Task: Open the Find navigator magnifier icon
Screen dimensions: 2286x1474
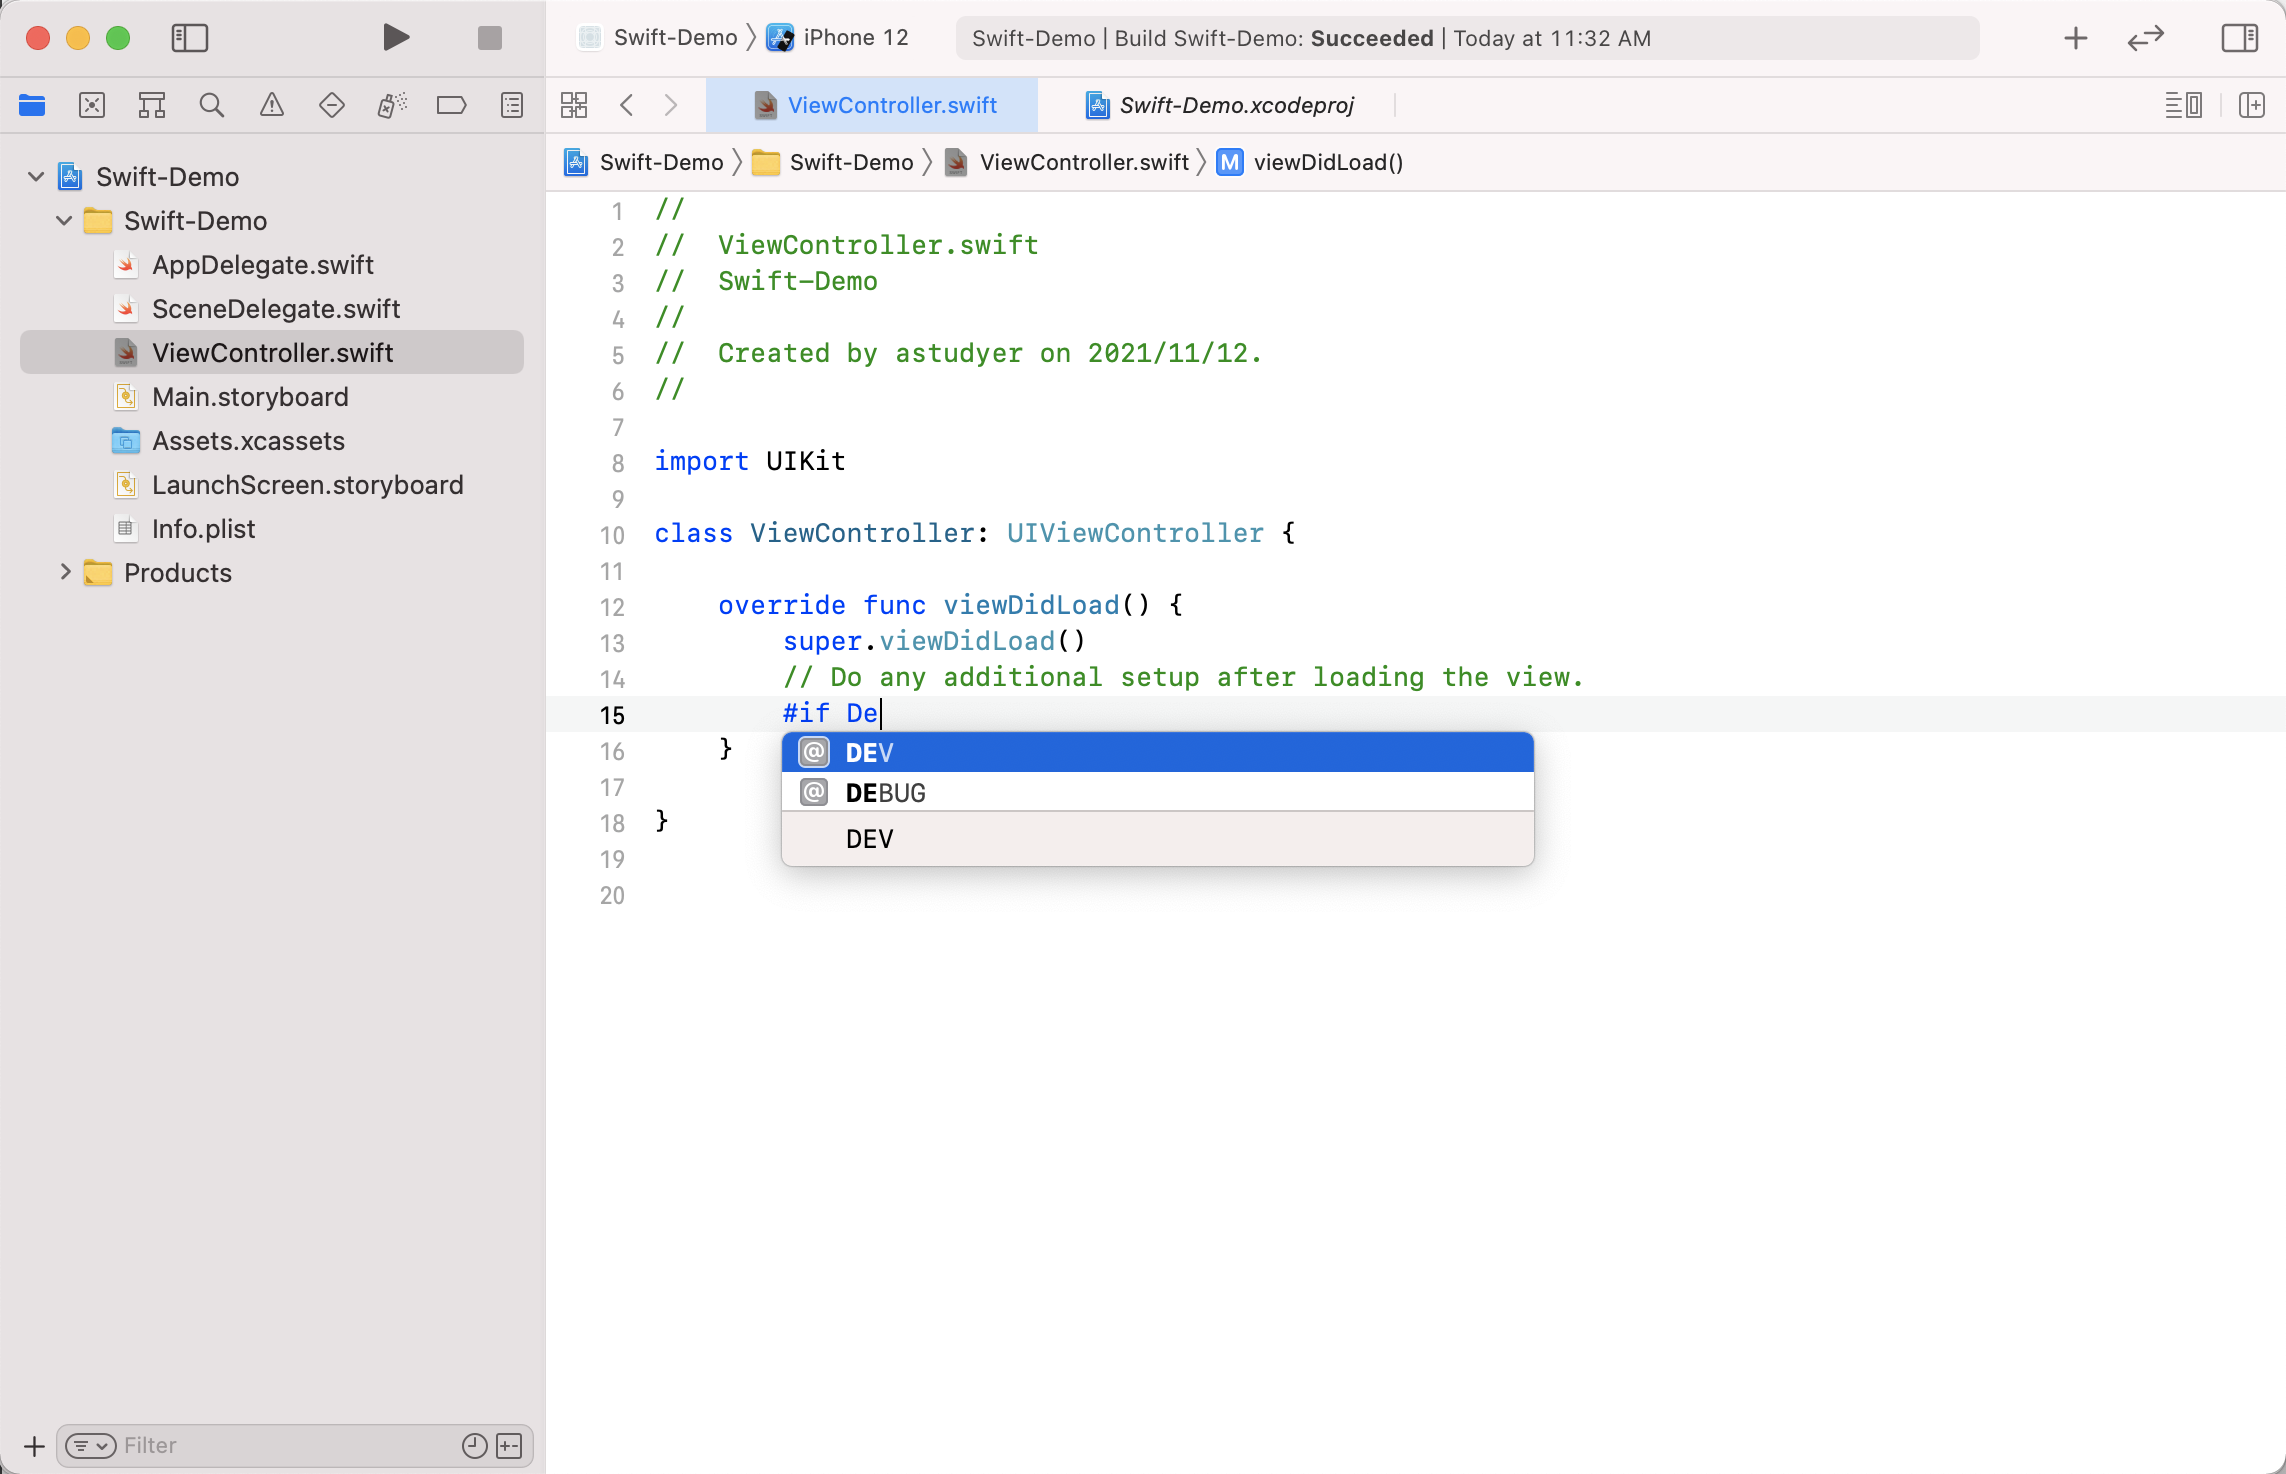Action: point(211,105)
